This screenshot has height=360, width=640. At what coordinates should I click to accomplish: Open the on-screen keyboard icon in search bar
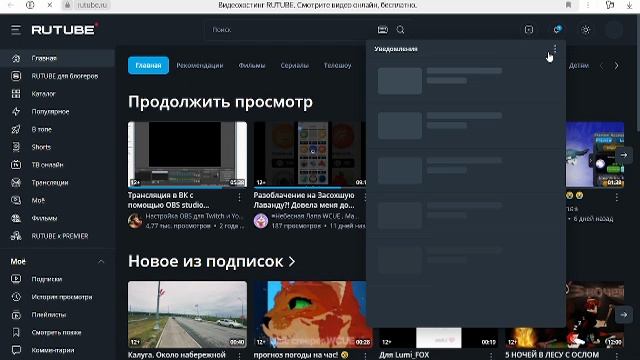[x=382, y=30]
